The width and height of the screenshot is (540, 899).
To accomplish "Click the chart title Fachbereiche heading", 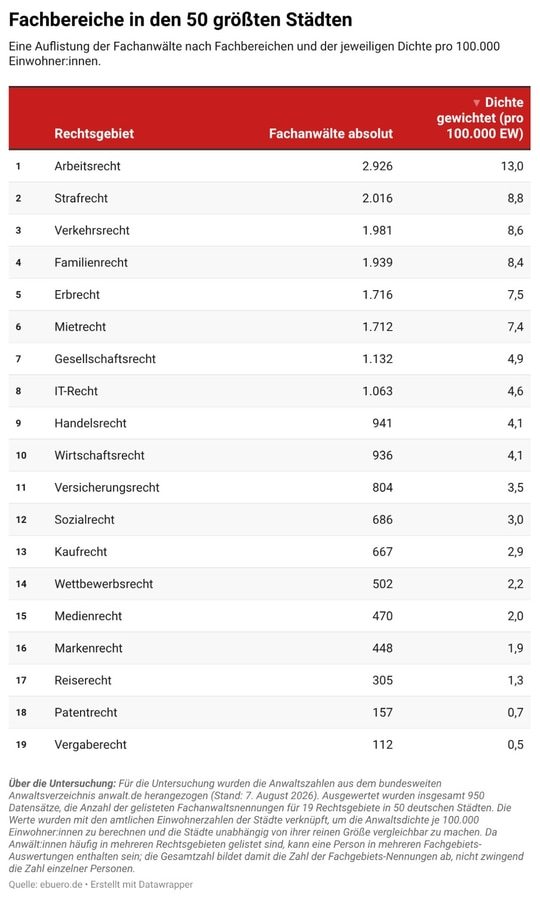I will click(180, 20).
